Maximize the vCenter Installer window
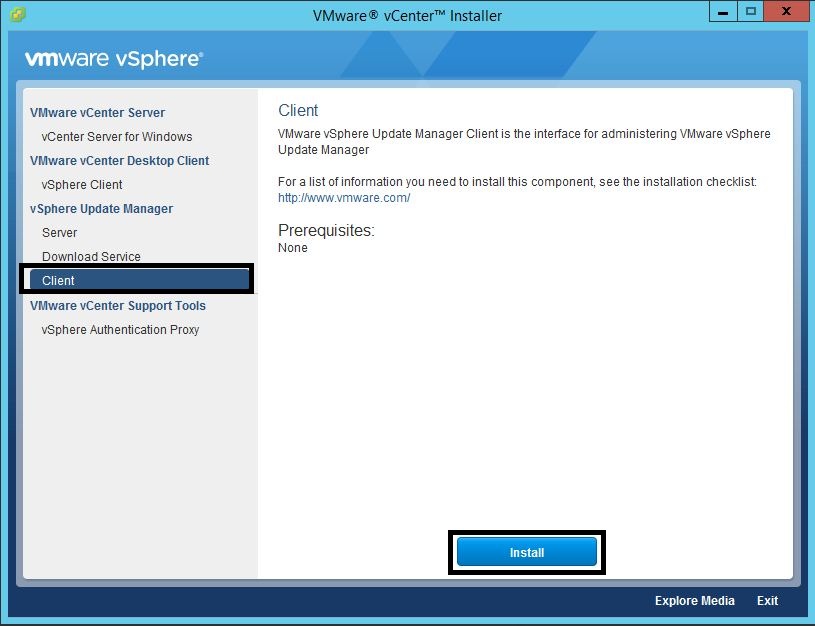The width and height of the screenshot is (815, 626). coord(751,12)
